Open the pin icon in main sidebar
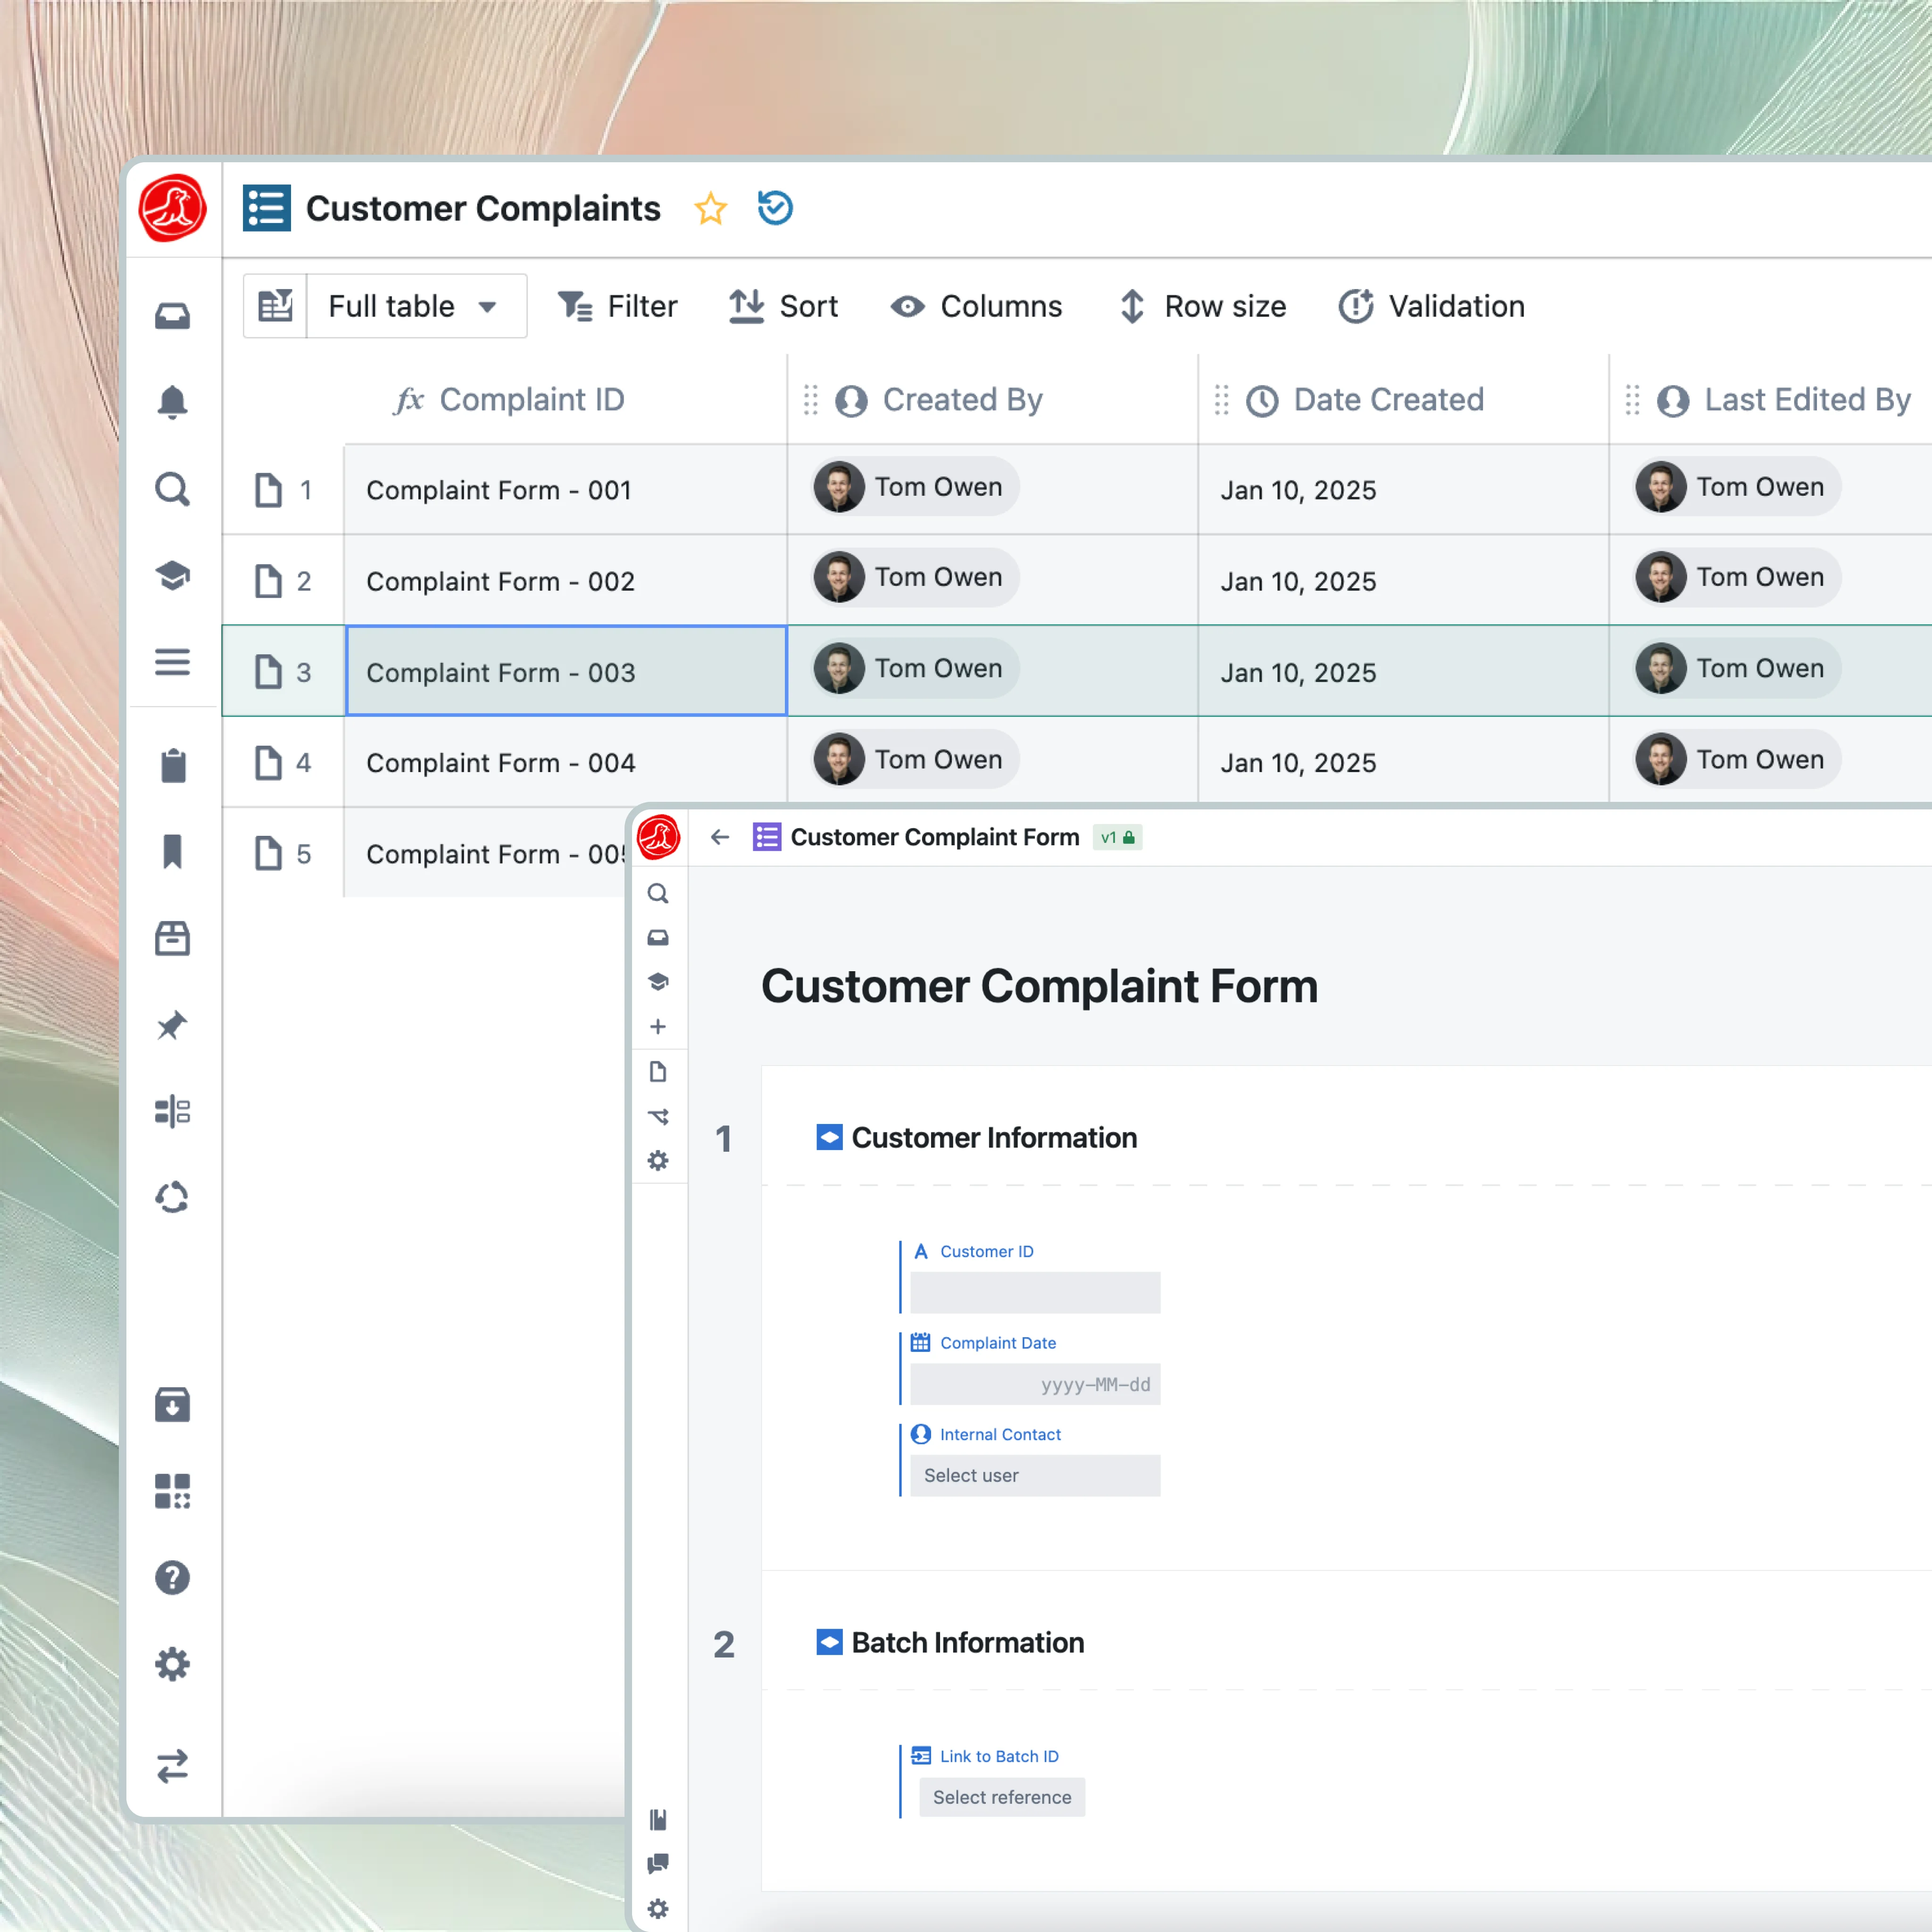Screen dimensions: 1932x1932 [172, 1025]
